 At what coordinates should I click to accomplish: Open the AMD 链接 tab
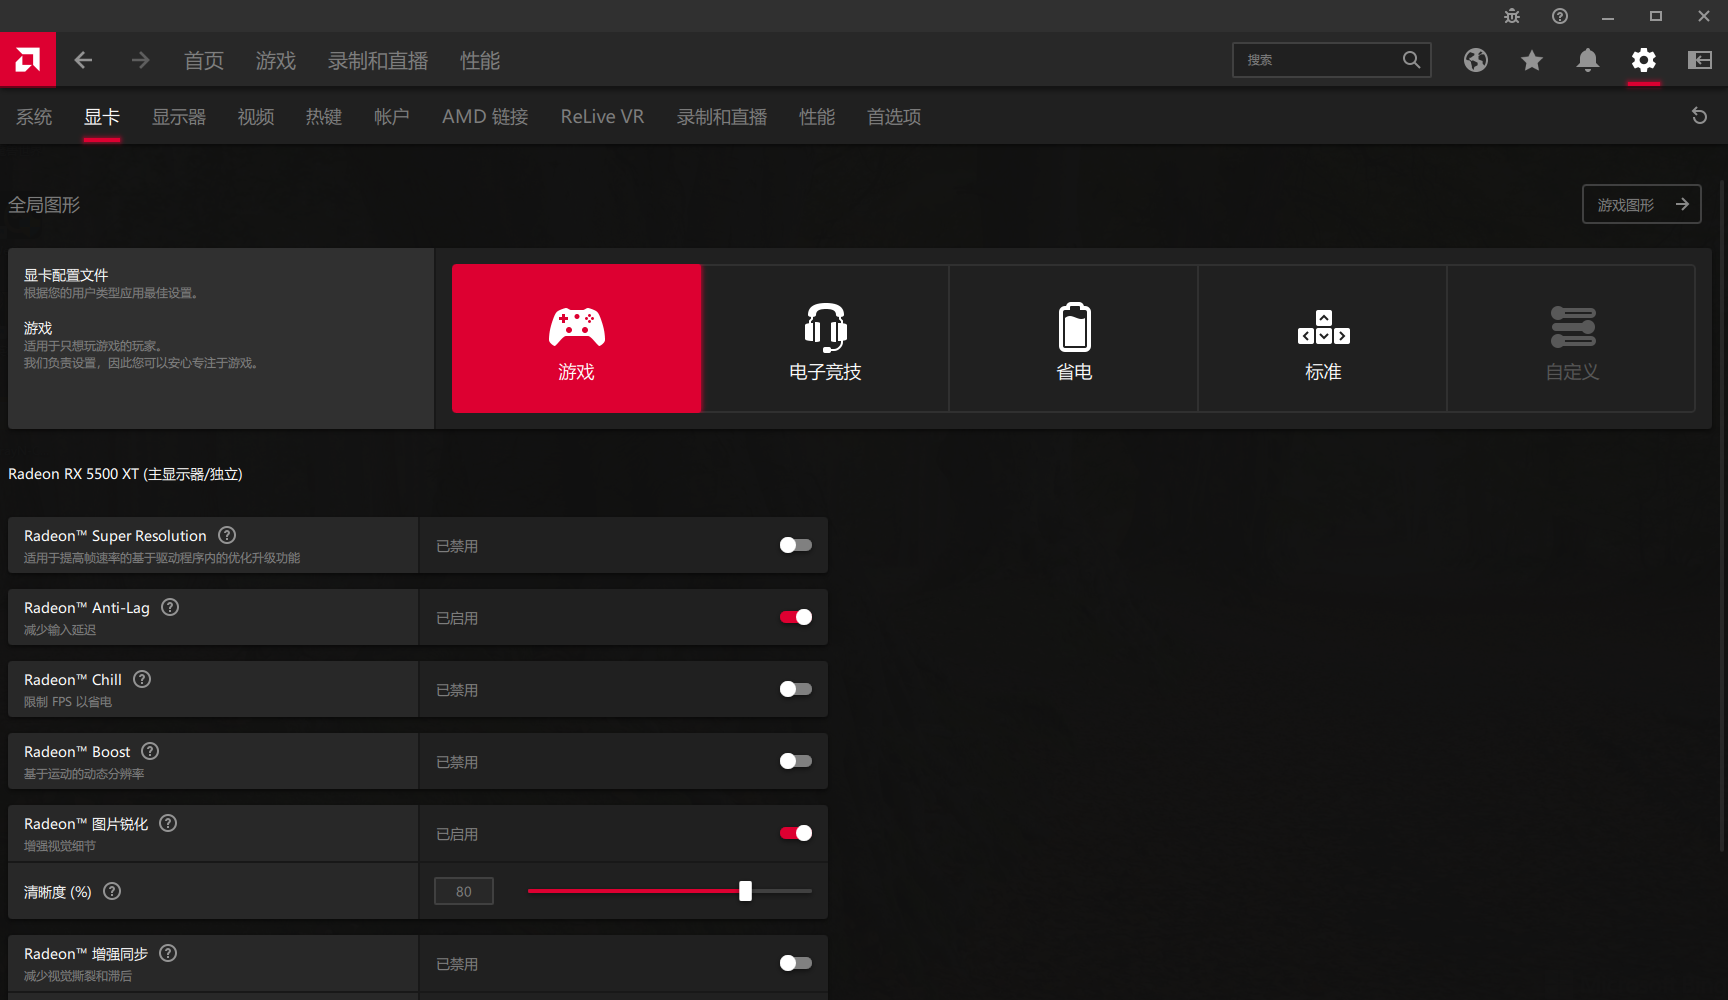coord(485,117)
